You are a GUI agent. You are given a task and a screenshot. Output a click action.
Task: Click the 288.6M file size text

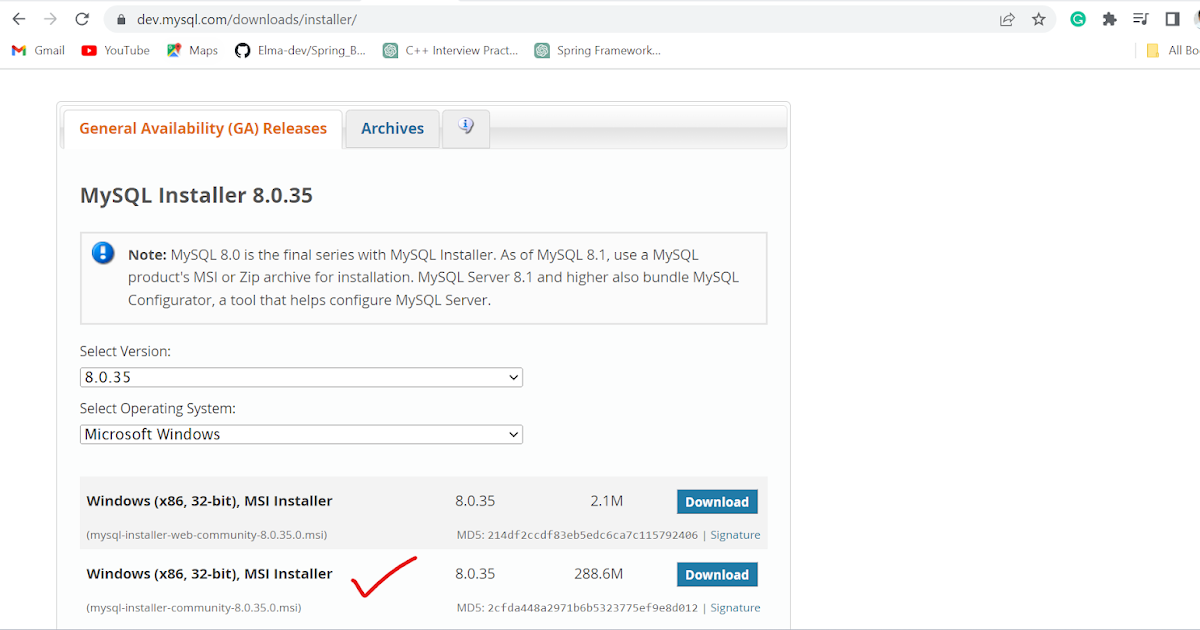point(598,574)
